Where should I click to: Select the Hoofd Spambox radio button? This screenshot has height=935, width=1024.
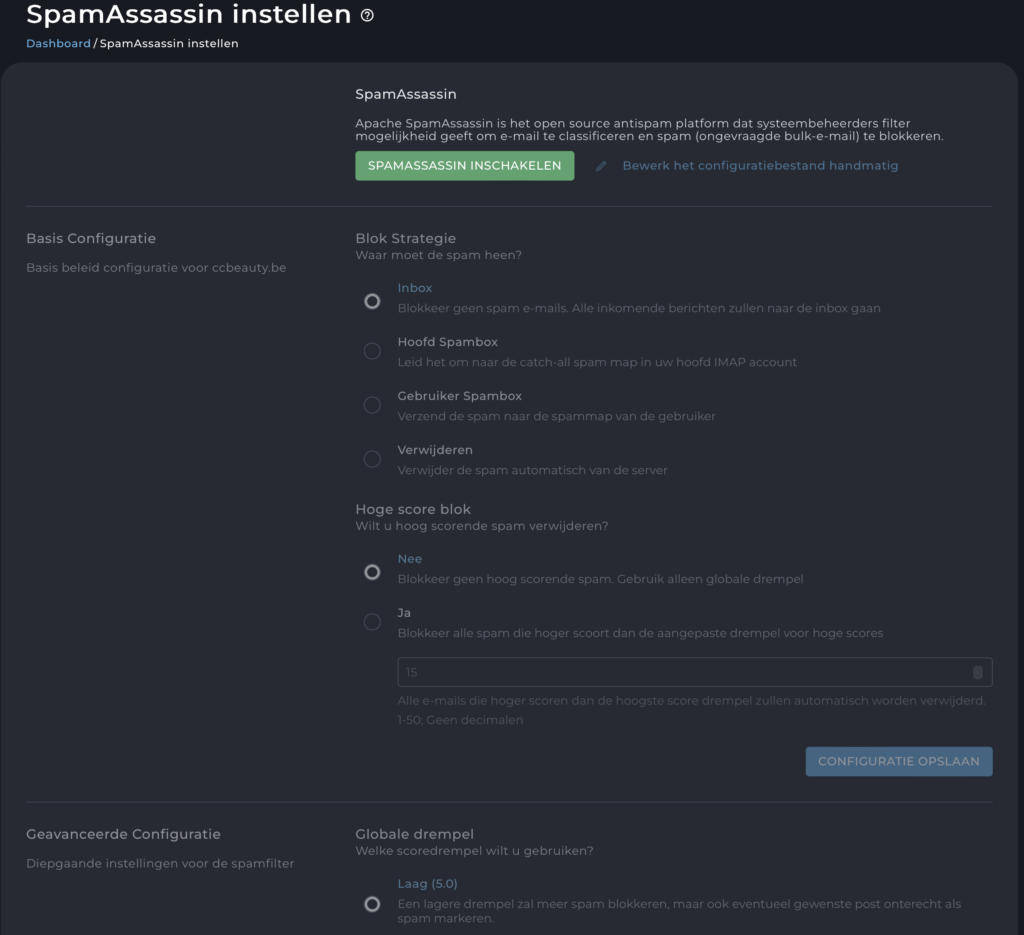coord(372,351)
